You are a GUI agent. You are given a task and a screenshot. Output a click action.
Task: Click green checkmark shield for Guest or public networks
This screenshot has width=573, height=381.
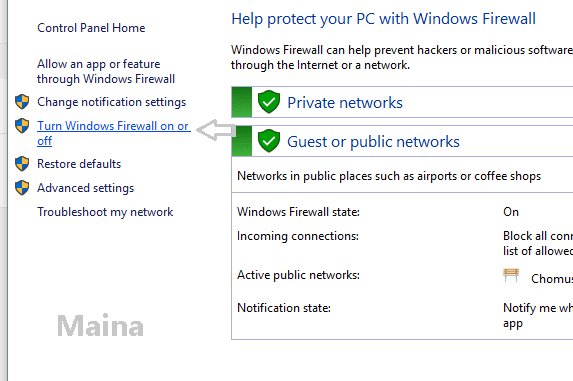(269, 141)
